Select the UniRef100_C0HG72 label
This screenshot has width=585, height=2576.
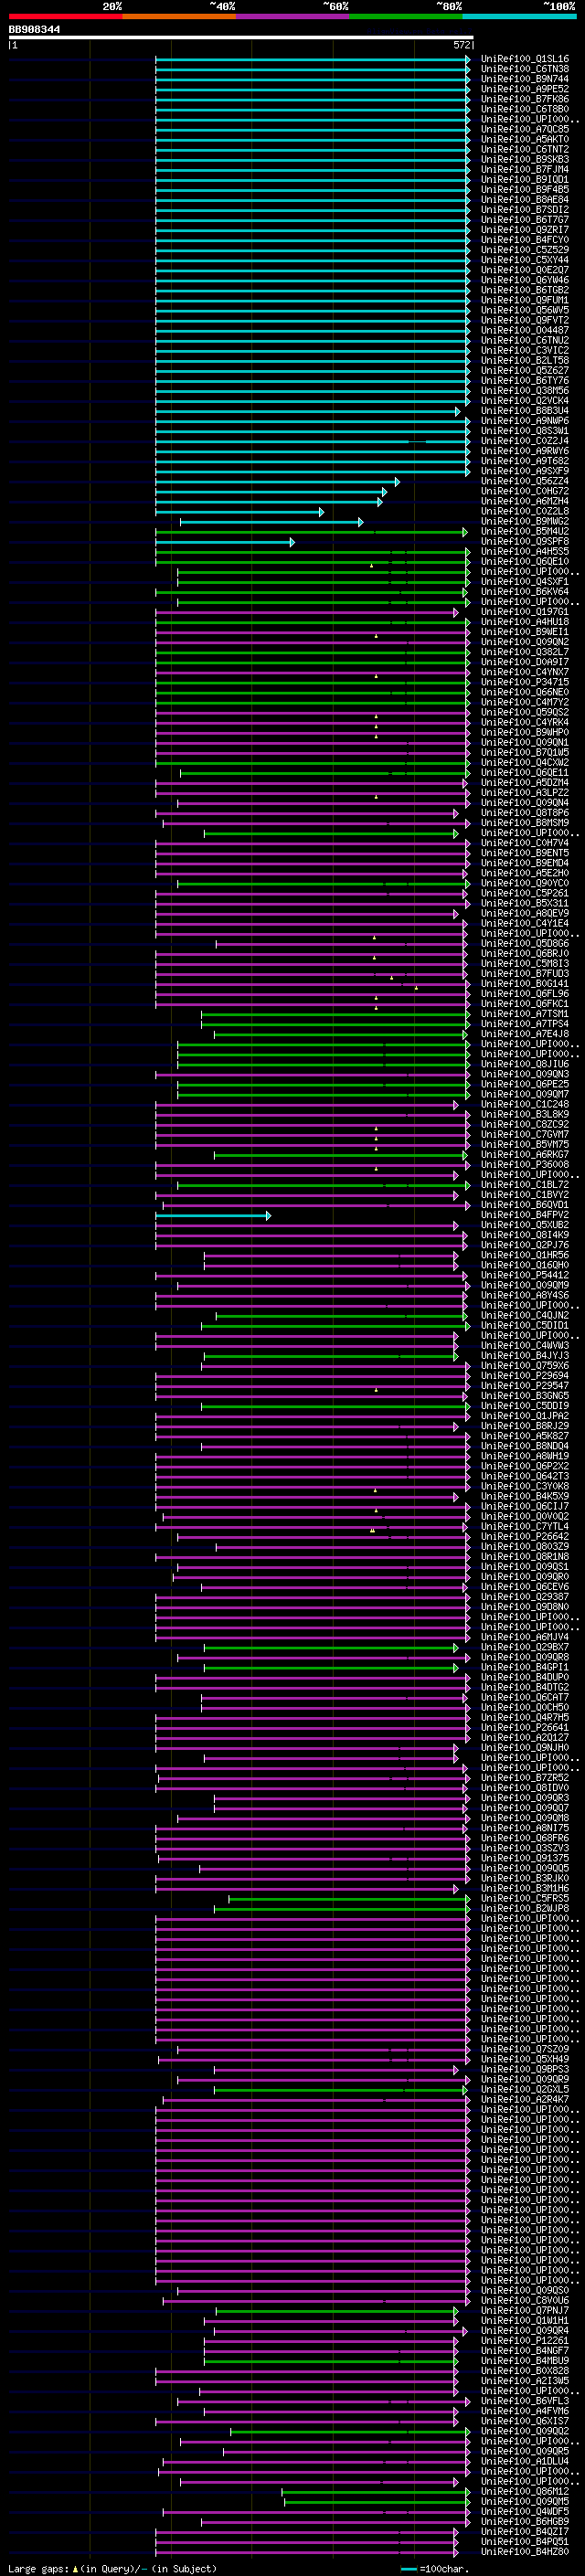(x=525, y=491)
